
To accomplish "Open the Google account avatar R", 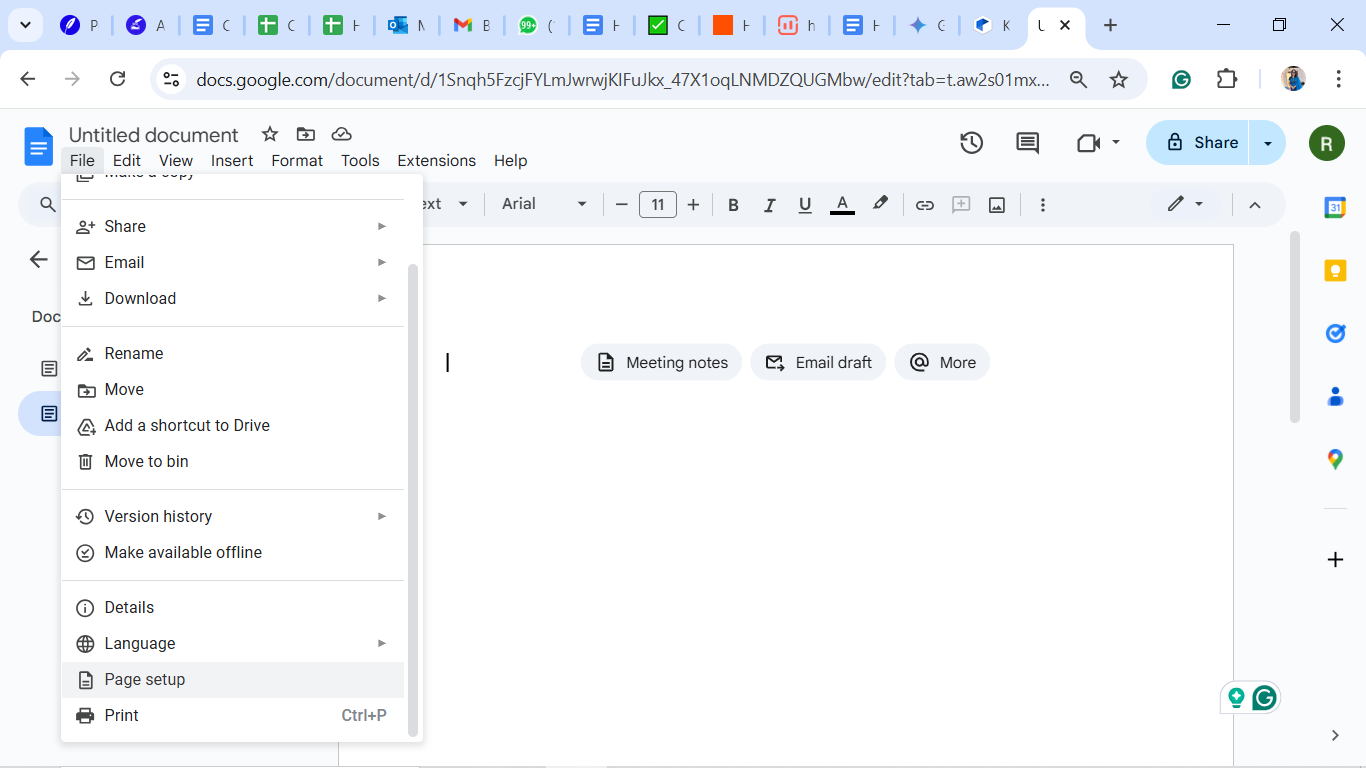I will coord(1326,143).
